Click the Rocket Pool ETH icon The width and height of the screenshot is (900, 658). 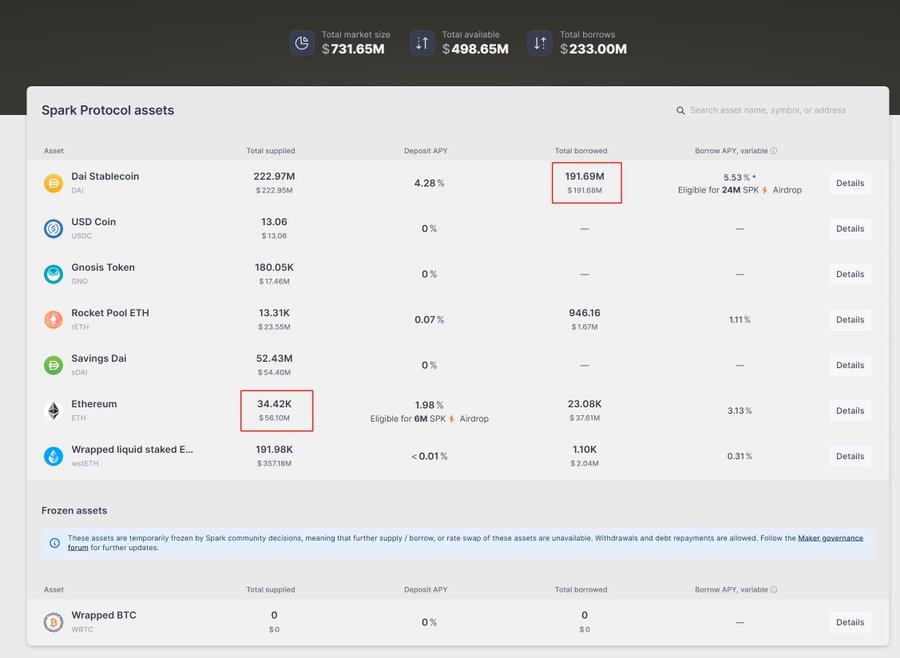point(53,320)
